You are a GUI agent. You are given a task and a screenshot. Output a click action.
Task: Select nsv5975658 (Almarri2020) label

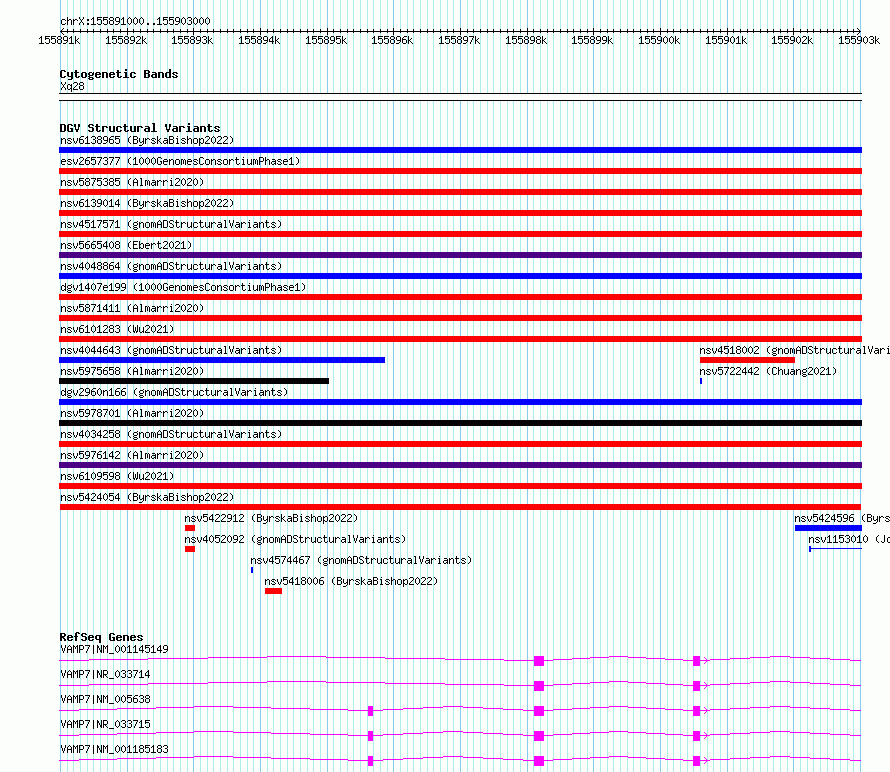[x=132, y=371]
